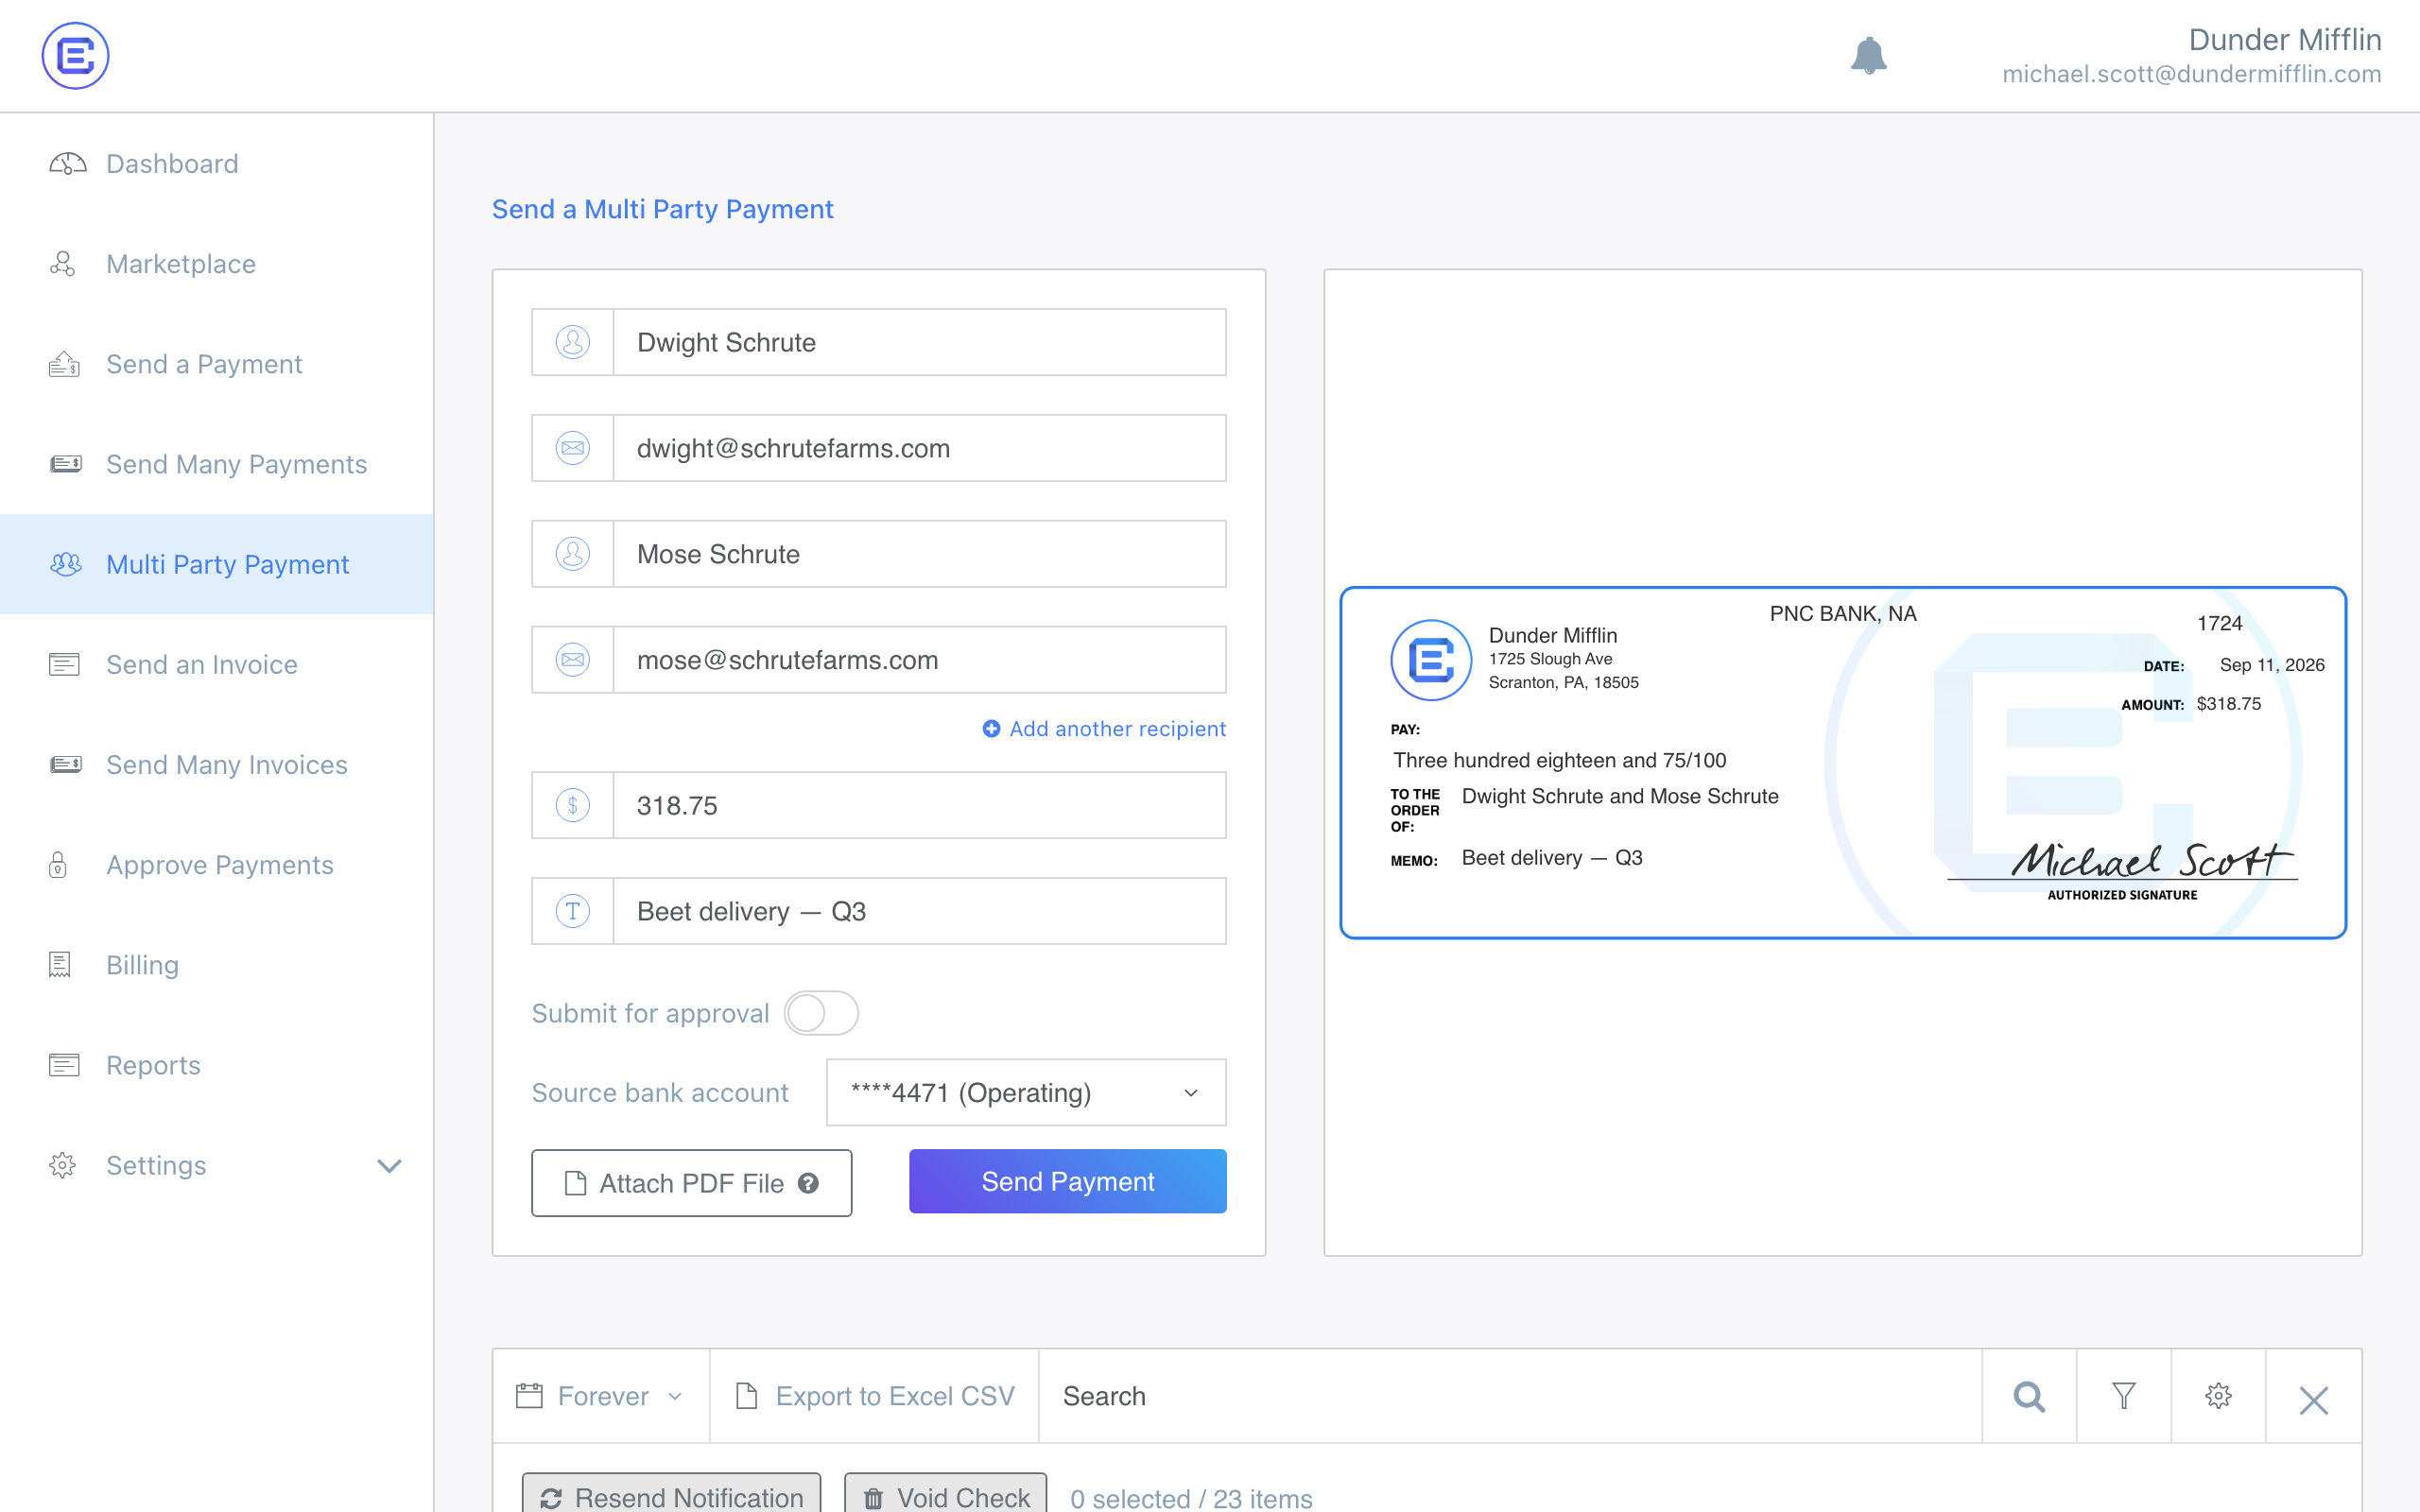Click the Resend Notification button
The image size is (2420, 1512).
pyautogui.click(x=671, y=1494)
